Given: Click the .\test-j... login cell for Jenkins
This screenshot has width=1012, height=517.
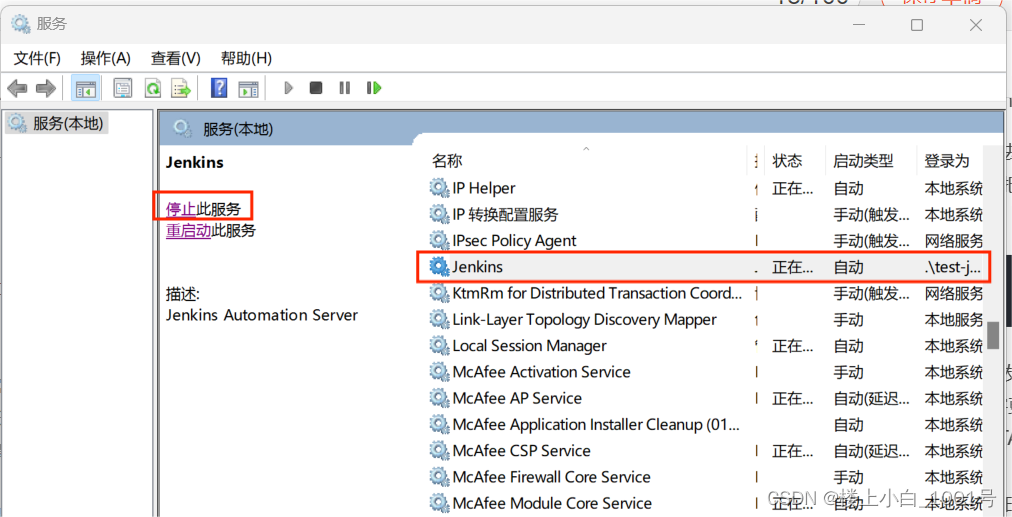Looking at the screenshot, I should click(953, 267).
